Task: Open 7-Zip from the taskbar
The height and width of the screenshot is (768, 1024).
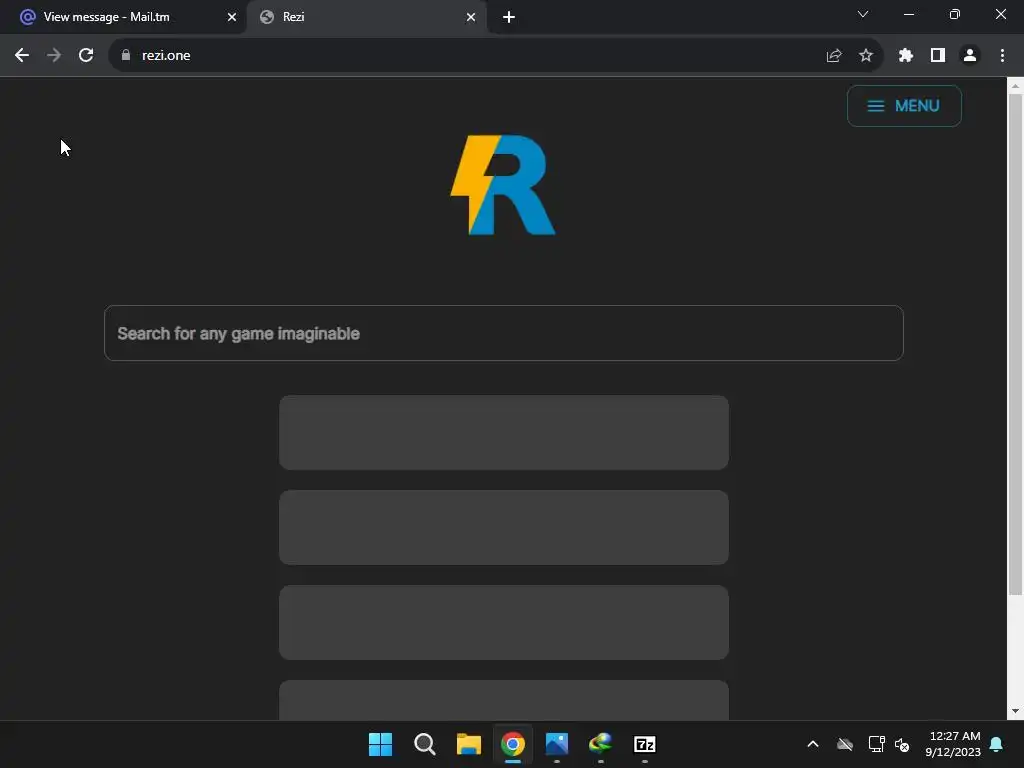Action: coord(645,744)
